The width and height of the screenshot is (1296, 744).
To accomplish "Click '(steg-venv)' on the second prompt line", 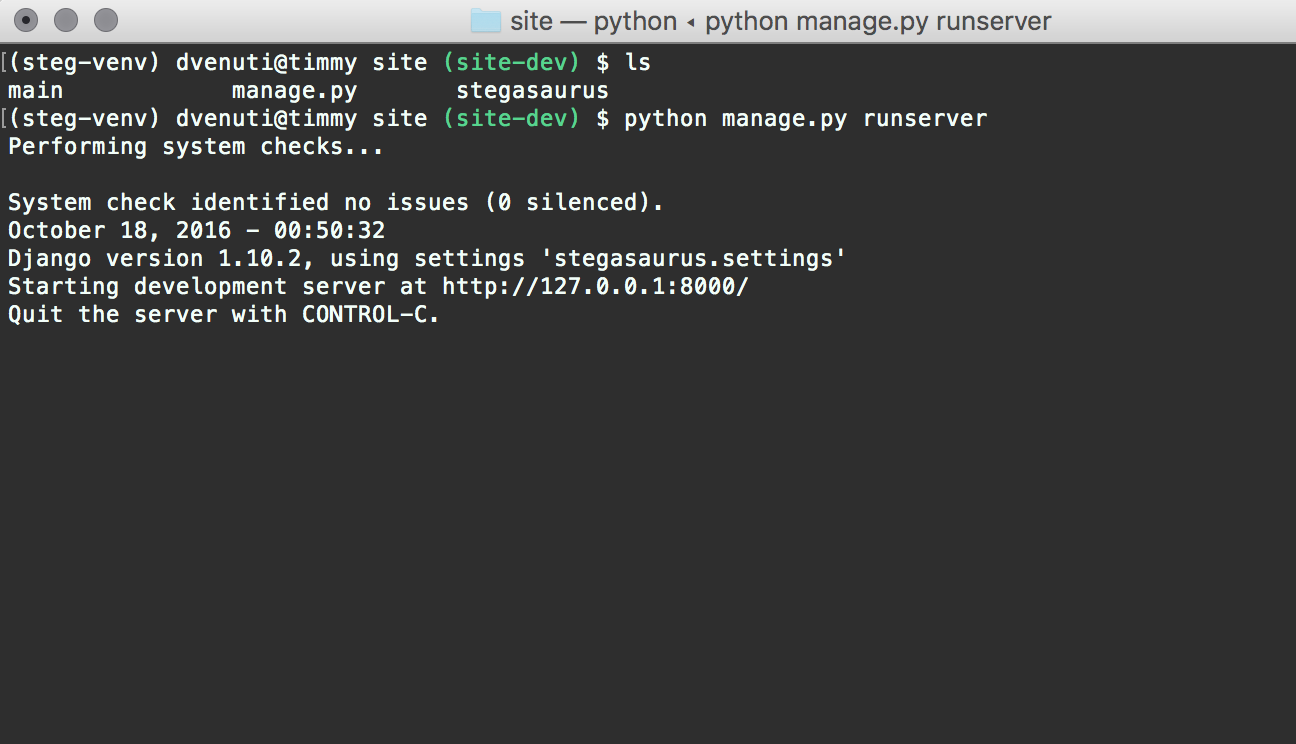I will pyautogui.click(x=84, y=119).
